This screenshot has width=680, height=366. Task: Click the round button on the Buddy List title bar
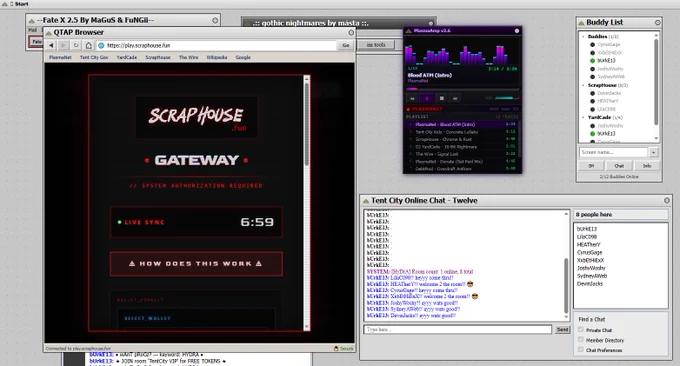657,22
